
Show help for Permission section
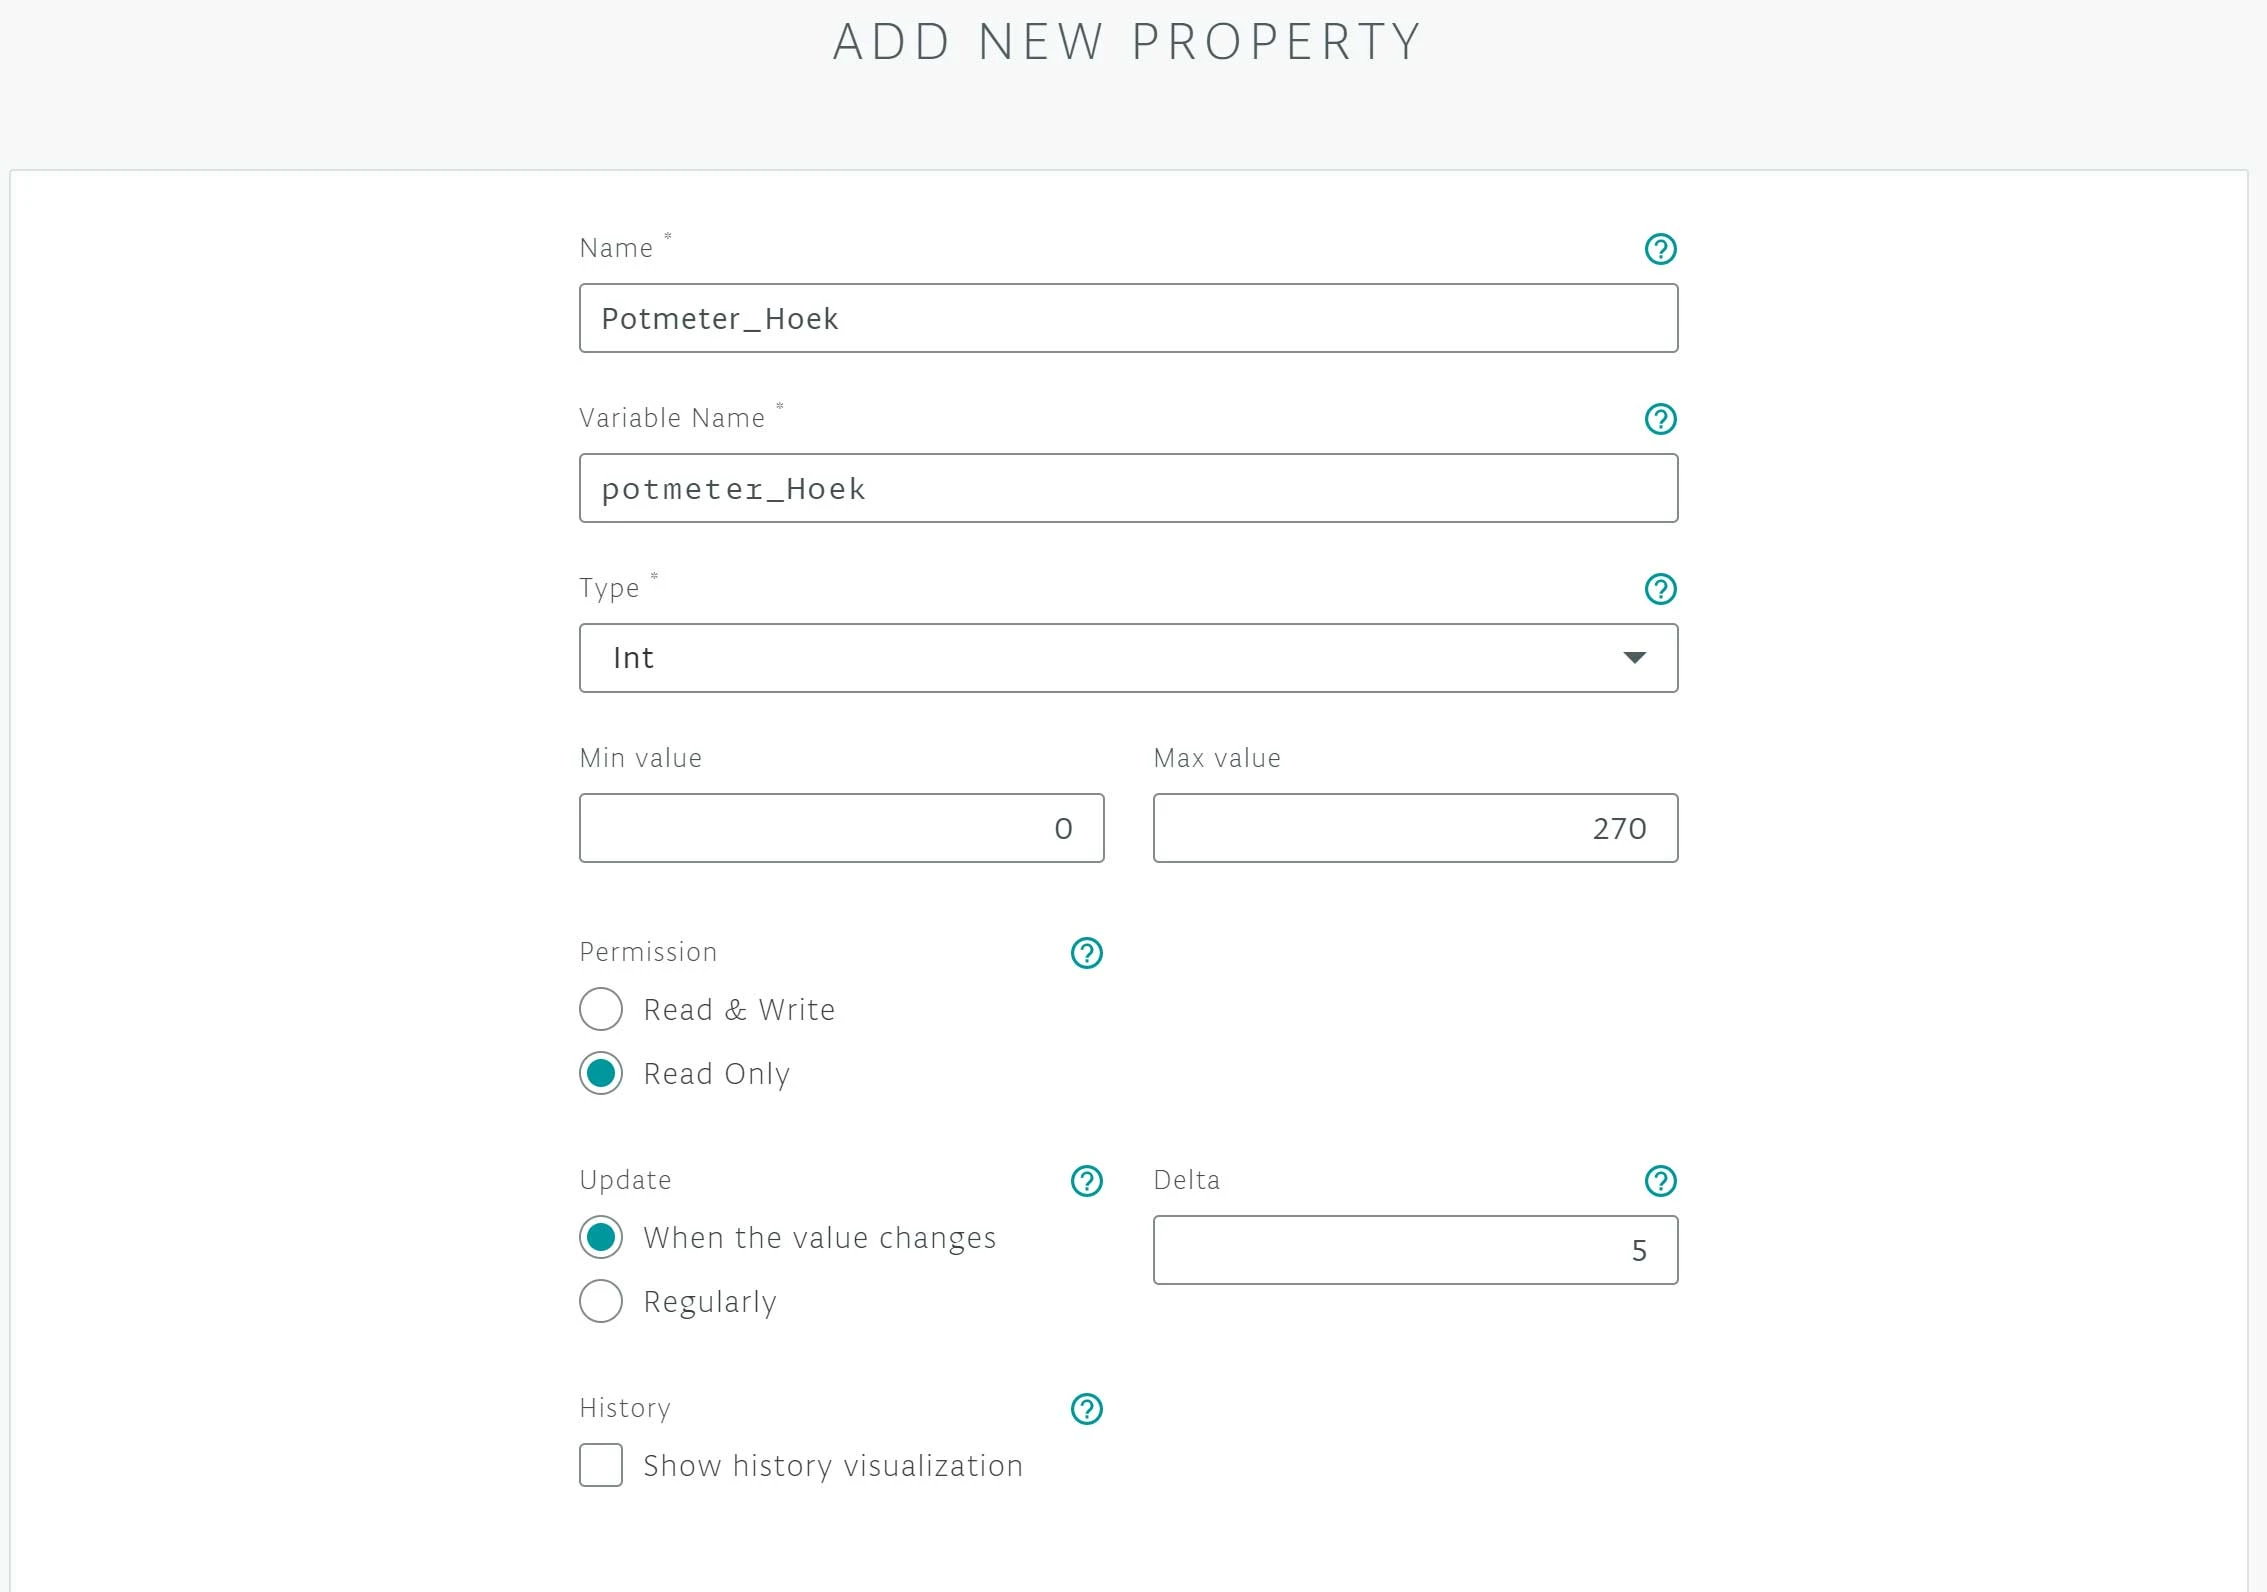point(1086,953)
